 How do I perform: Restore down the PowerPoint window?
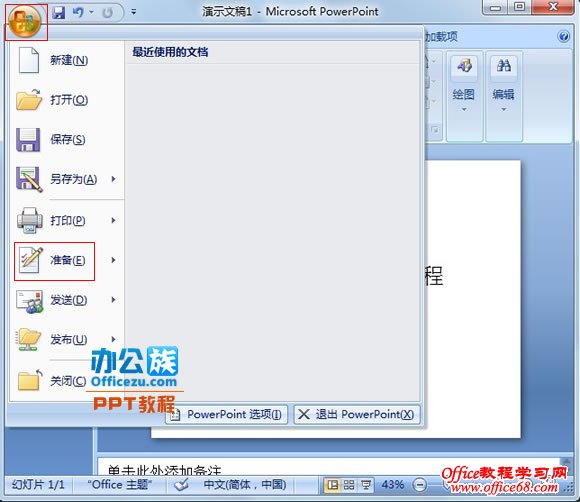[x=520, y=7]
